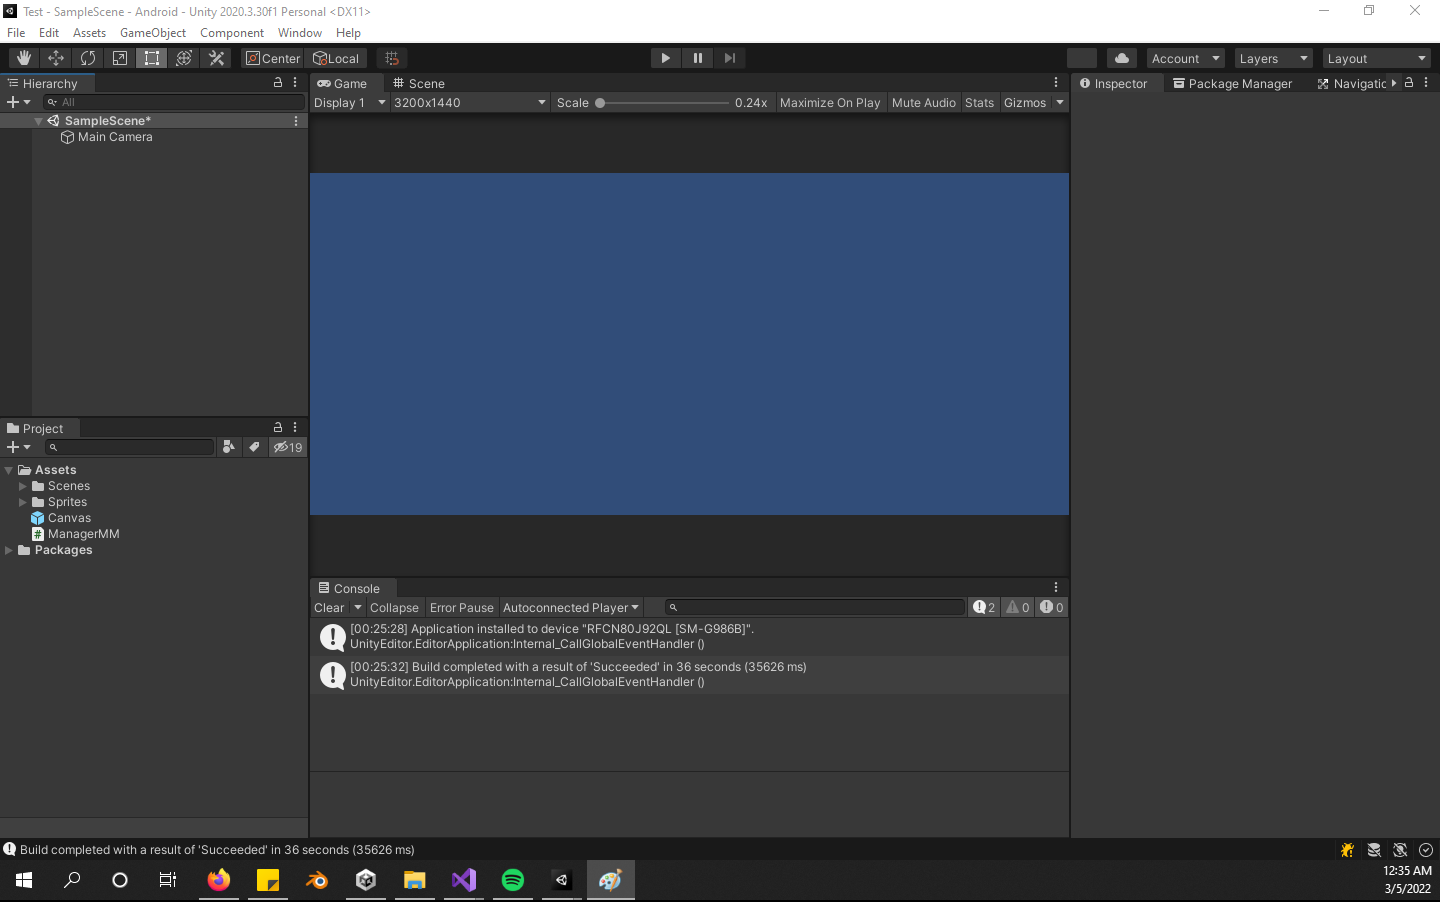Select the Move tool

(55, 57)
